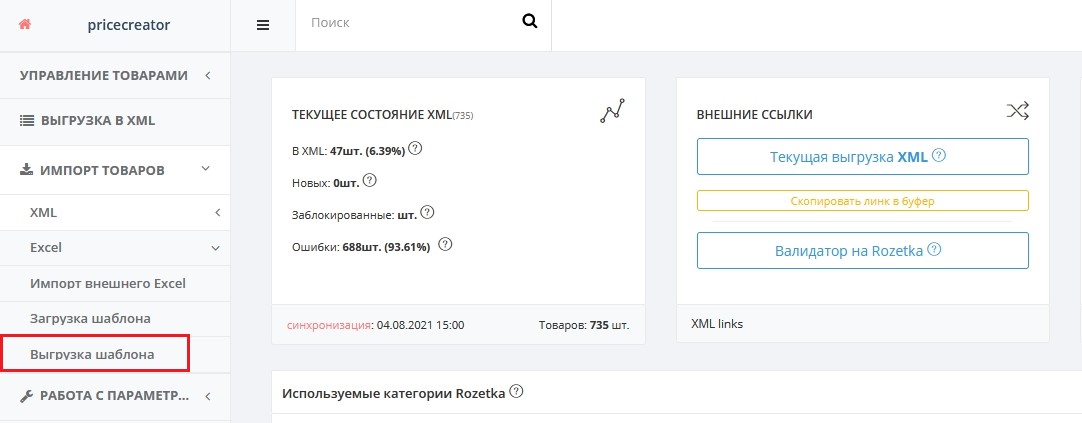Open help icon next to В XML count
The height and width of the screenshot is (423, 1082).
coord(415,148)
